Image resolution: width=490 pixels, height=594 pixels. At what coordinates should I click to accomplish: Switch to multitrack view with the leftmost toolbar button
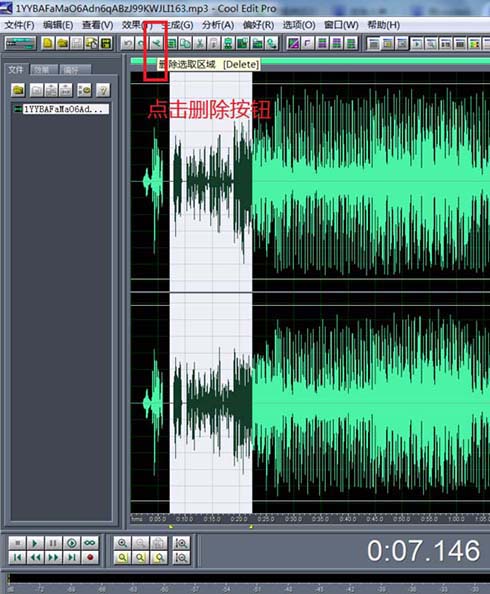click(x=20, y=43)
